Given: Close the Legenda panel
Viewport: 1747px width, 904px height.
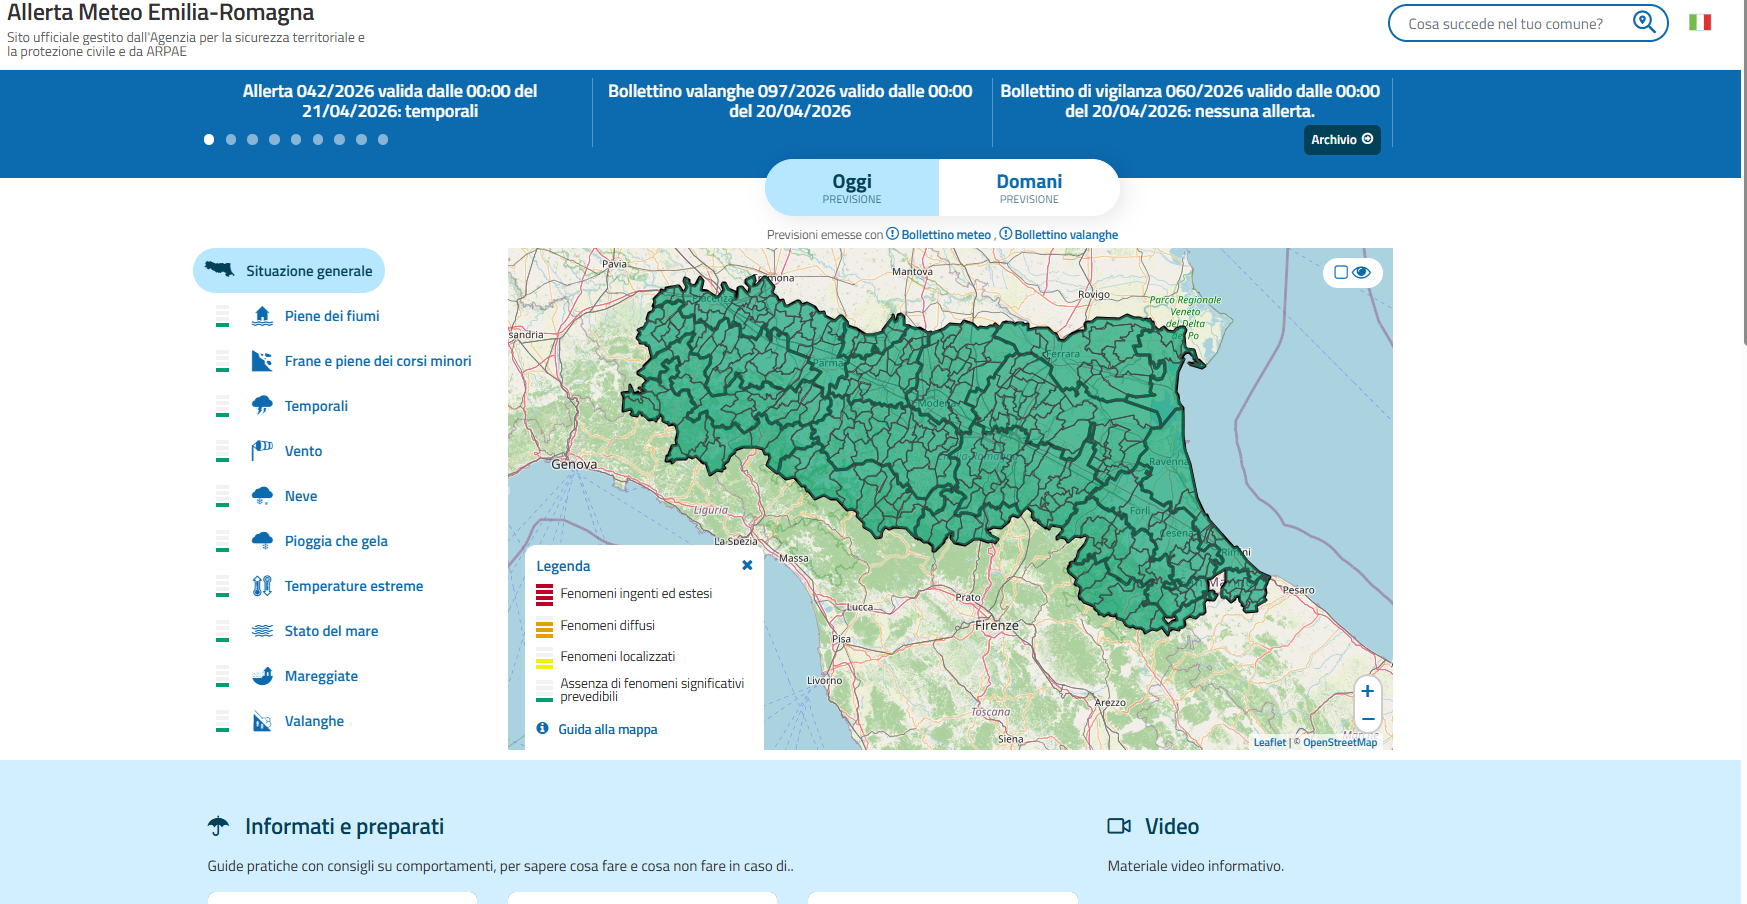Looking at the screenshot, I should click(x=747, y=565).
